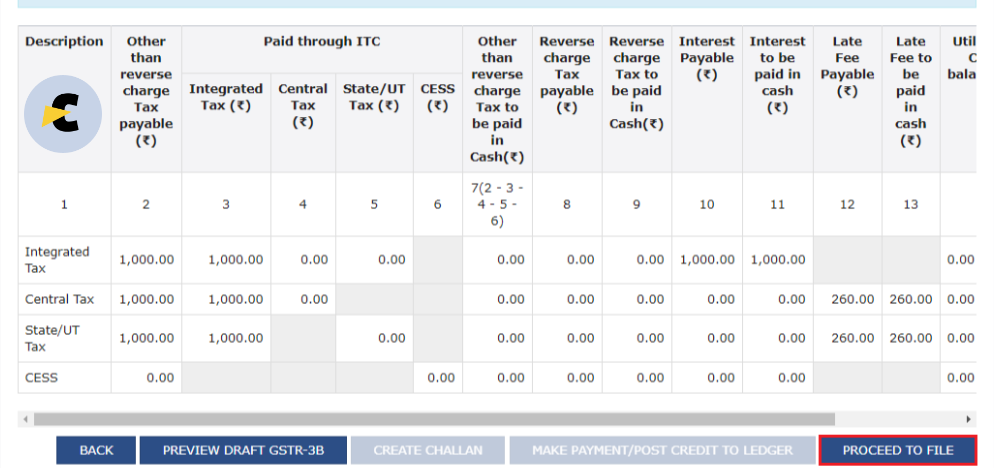The height and width of the screenshot is (468, 994).
Task: Open PREVIEW DRAFT GSTR-3B
Action: click(243, 450)
